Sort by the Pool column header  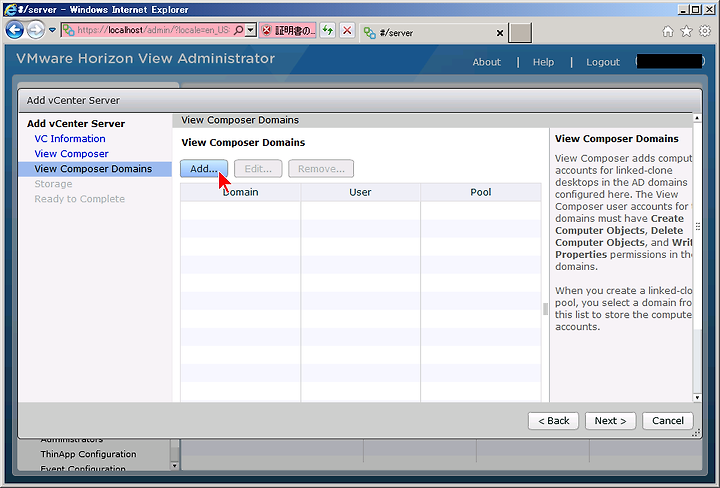coord(481,192)
